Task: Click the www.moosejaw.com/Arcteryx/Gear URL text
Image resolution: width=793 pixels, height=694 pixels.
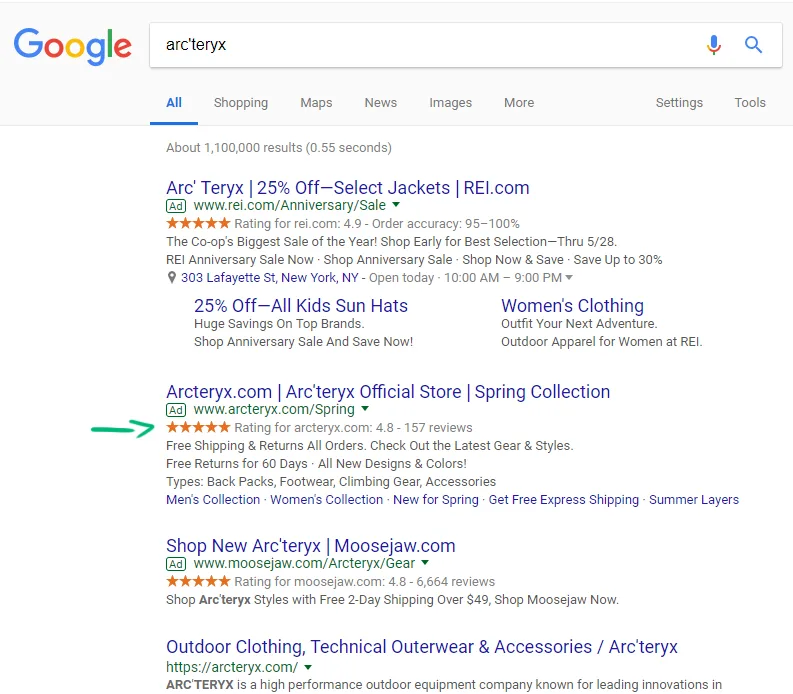Action: (x=304, y=563)
